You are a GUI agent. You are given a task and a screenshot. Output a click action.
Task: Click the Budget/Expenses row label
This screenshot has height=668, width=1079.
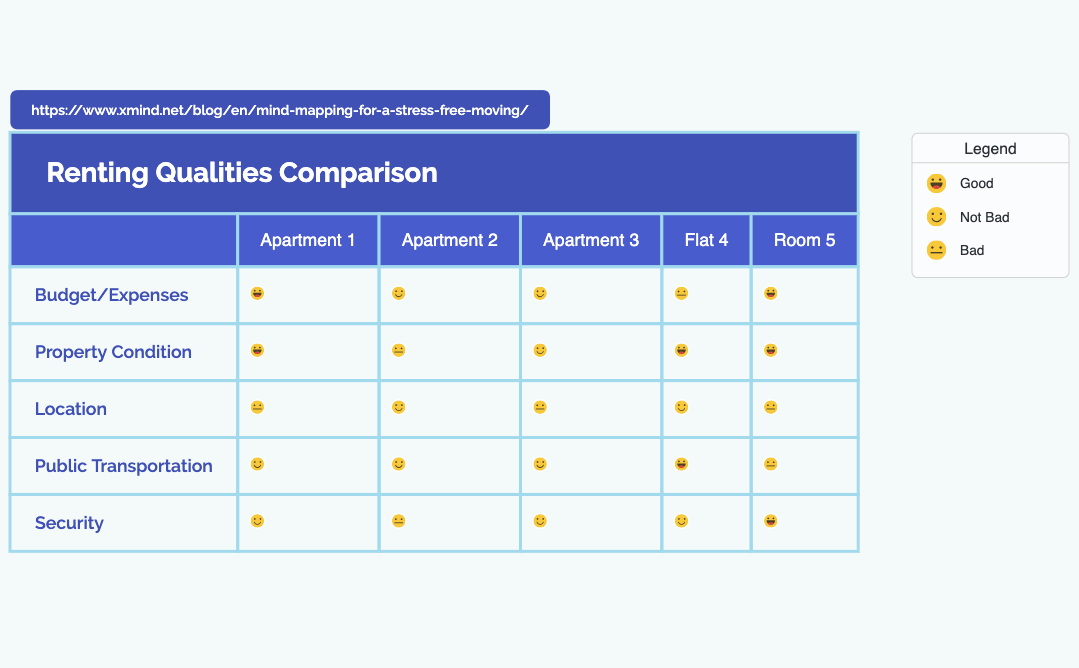[x=111, y=295]
